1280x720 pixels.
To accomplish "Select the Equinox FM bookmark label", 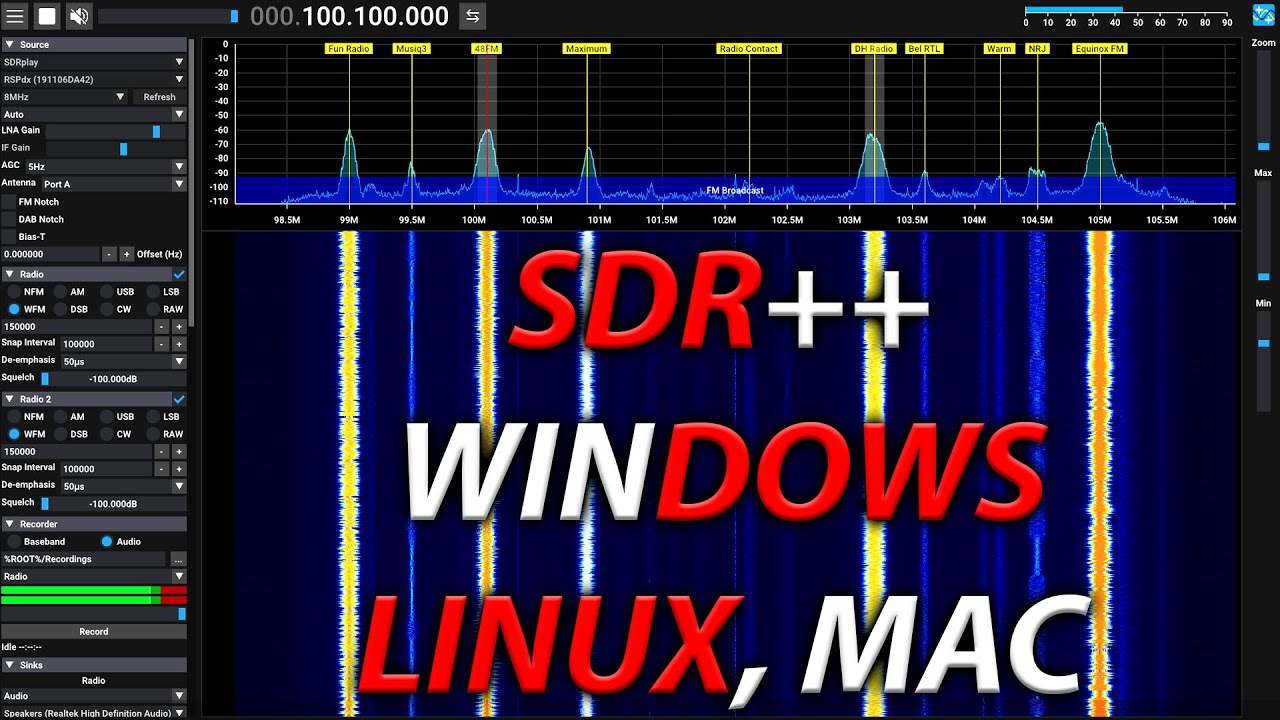I will pos(1100,48).
